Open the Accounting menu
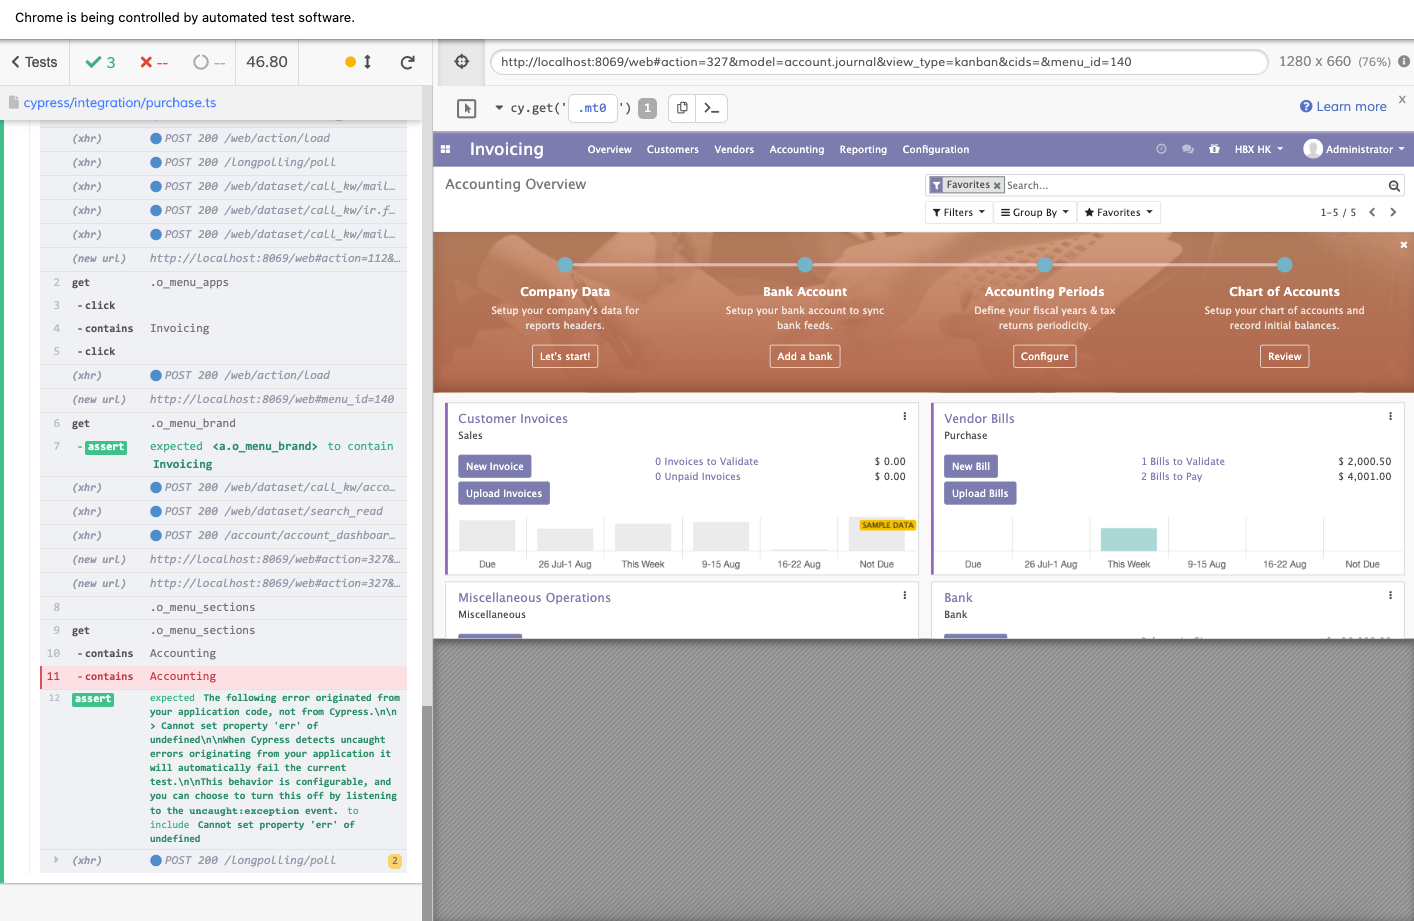This screenshot has height=921, width=1414. pyautogui.click(x=797, y=149)
